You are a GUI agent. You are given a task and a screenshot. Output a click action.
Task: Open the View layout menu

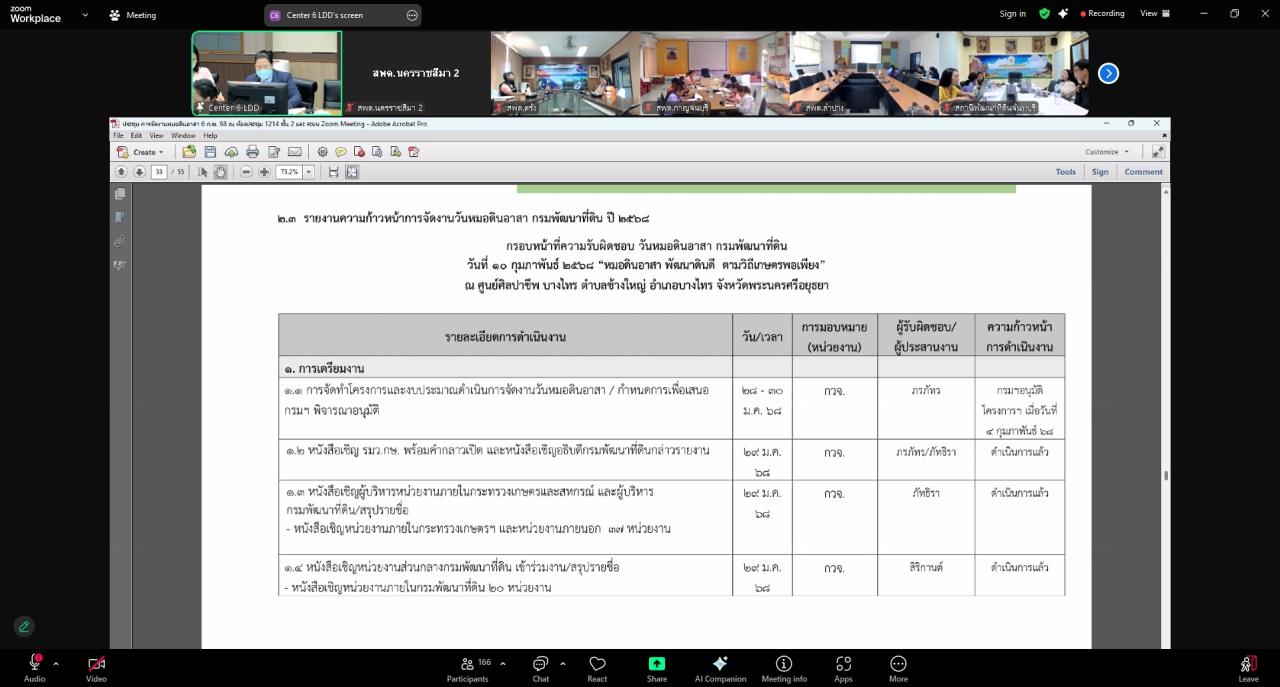(1154, 14)
